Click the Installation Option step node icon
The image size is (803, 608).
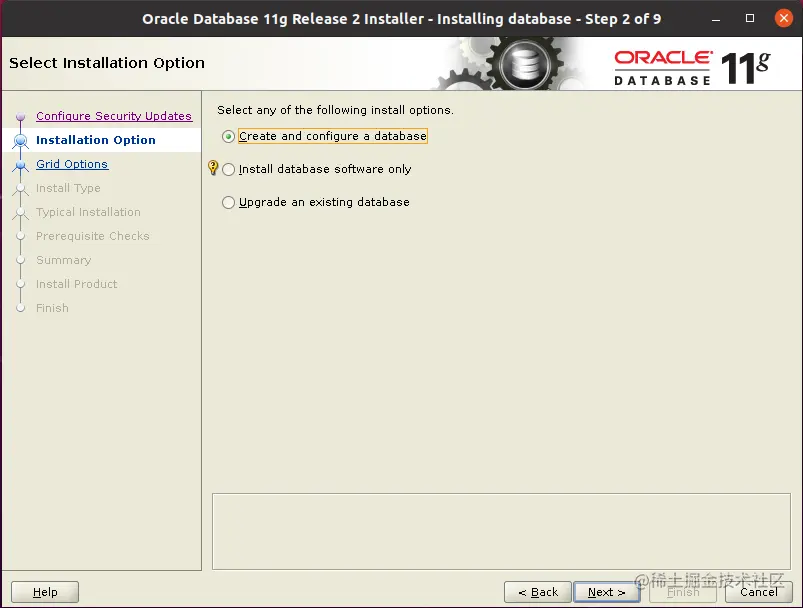pyautogui.click(x=20, y=140)
